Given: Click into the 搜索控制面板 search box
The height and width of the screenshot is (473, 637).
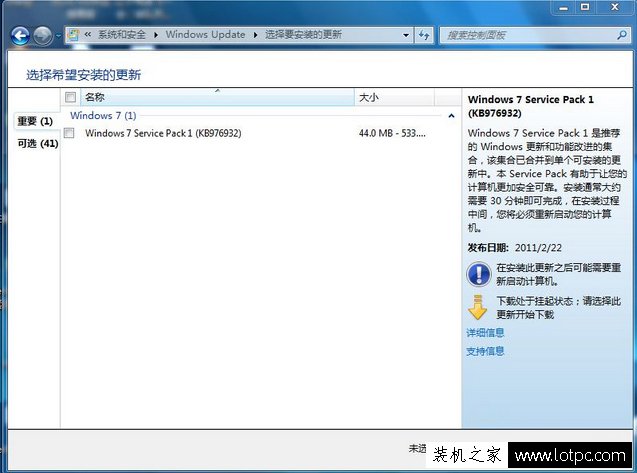Looking at the screenshot, I should coord(525,35).
